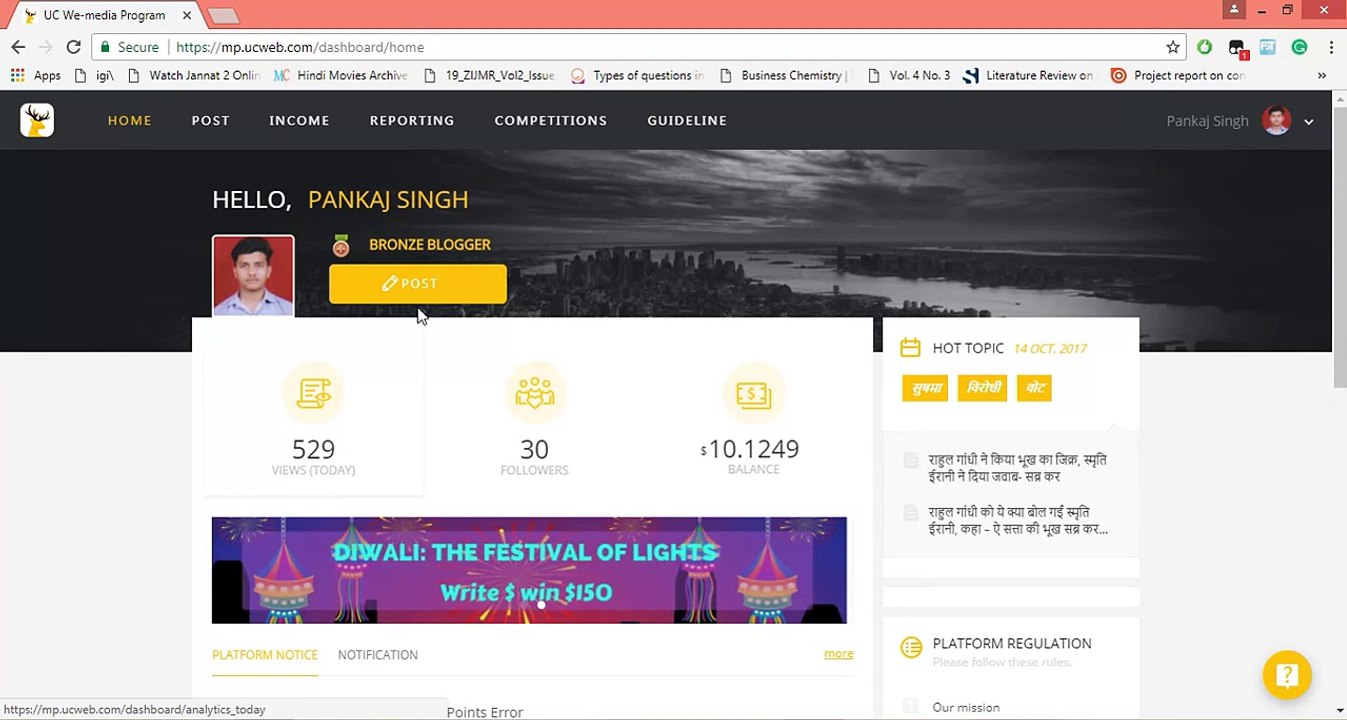The width and height of the screenshot is (1347, 720).
Task: Open the teal picture extension icon
Action: pos(1268,47)
